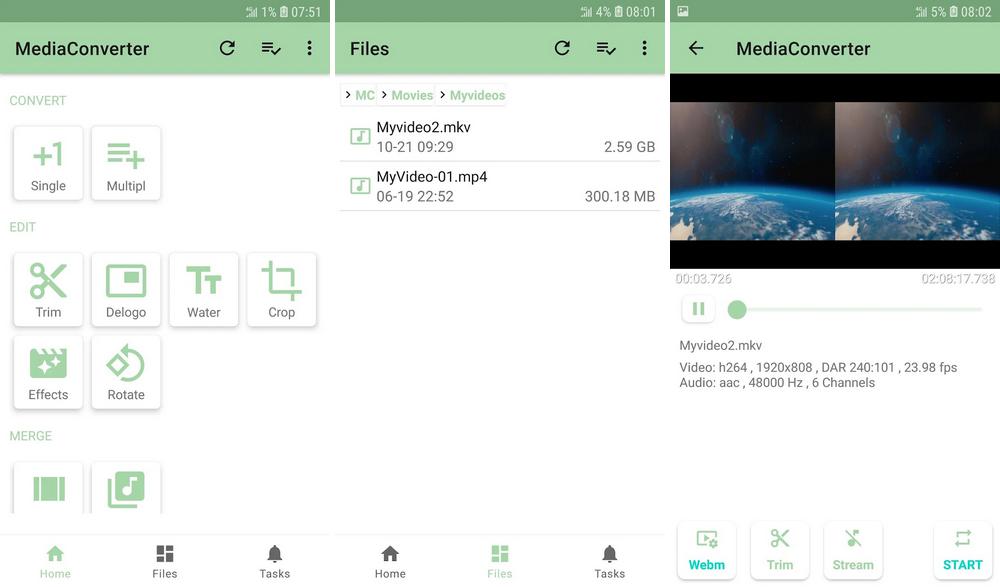Viewport: 1000px width, 587px height.
Task: Go back from the MediaConverter preview screen
Action: tap(696, 48)
